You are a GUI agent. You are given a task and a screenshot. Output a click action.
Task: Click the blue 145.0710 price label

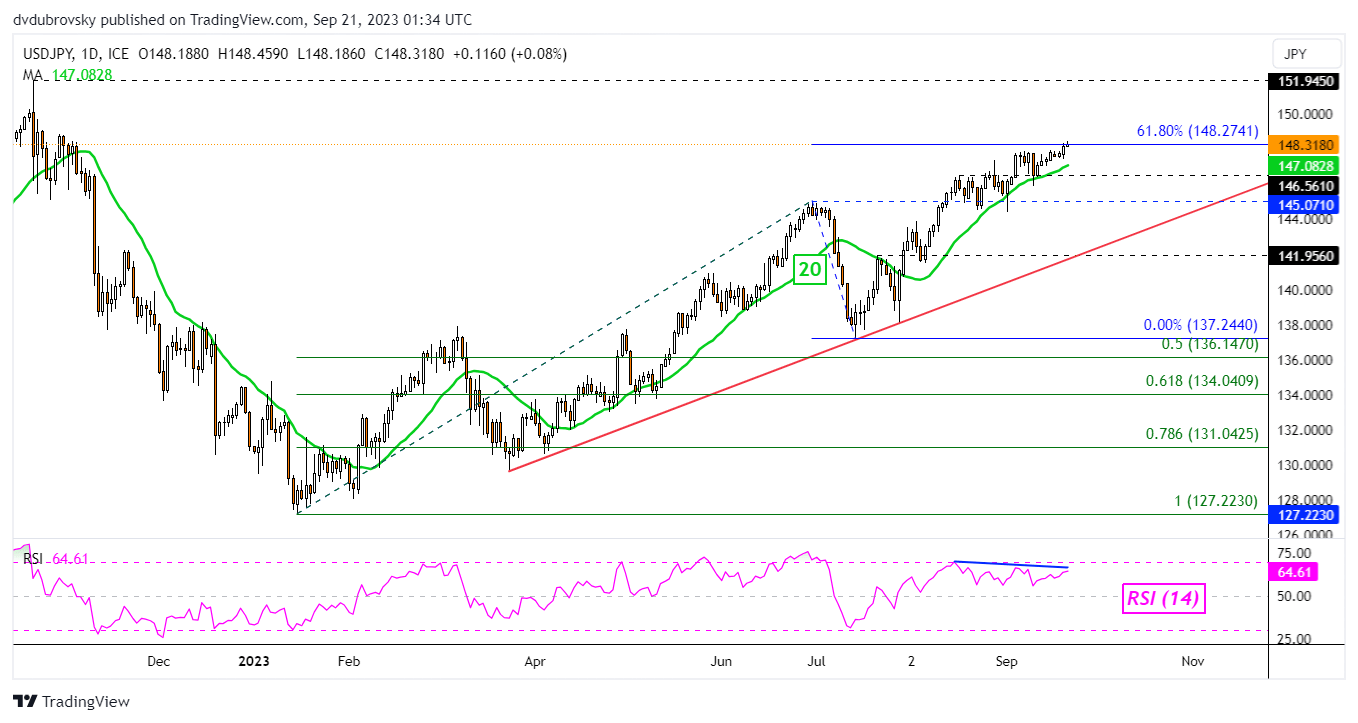pyautogui.click(x=1302, y=205)
